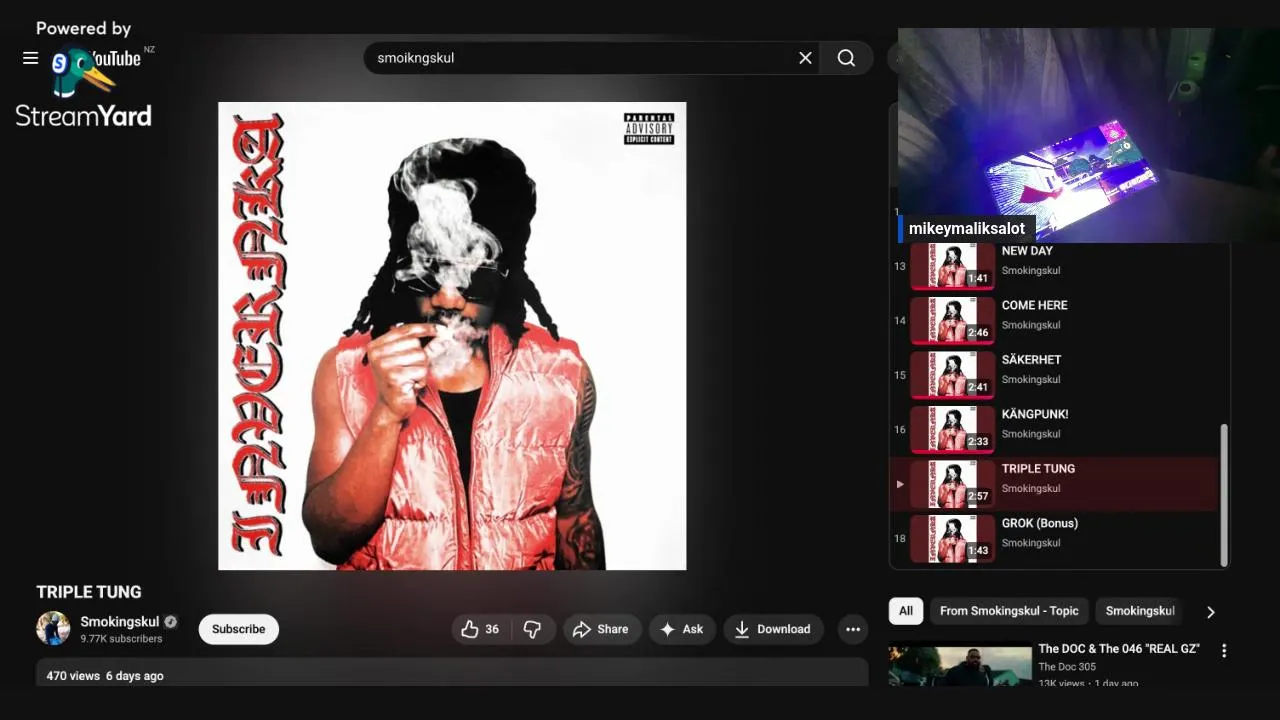1280x720 pixels.
Task: Click the SÄKERHET track thumbnail
Action: [952, 375]
